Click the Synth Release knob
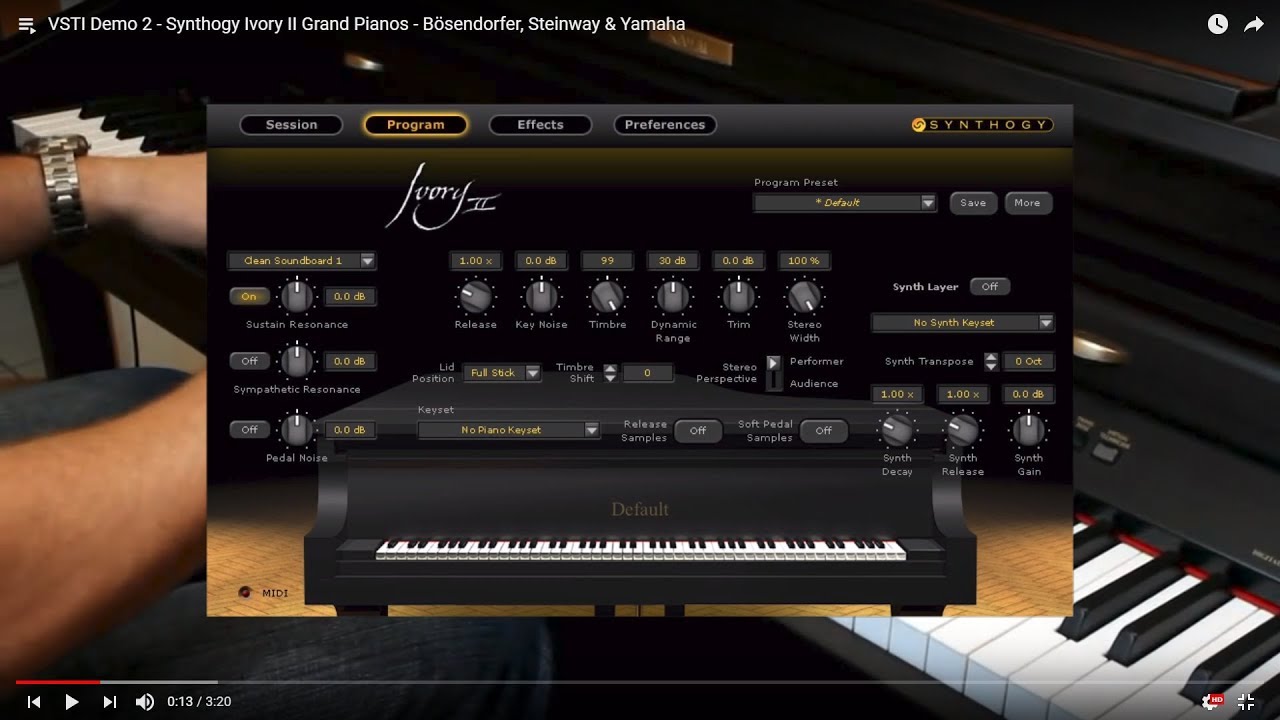1280x720 pixels. tap(962, 430)
